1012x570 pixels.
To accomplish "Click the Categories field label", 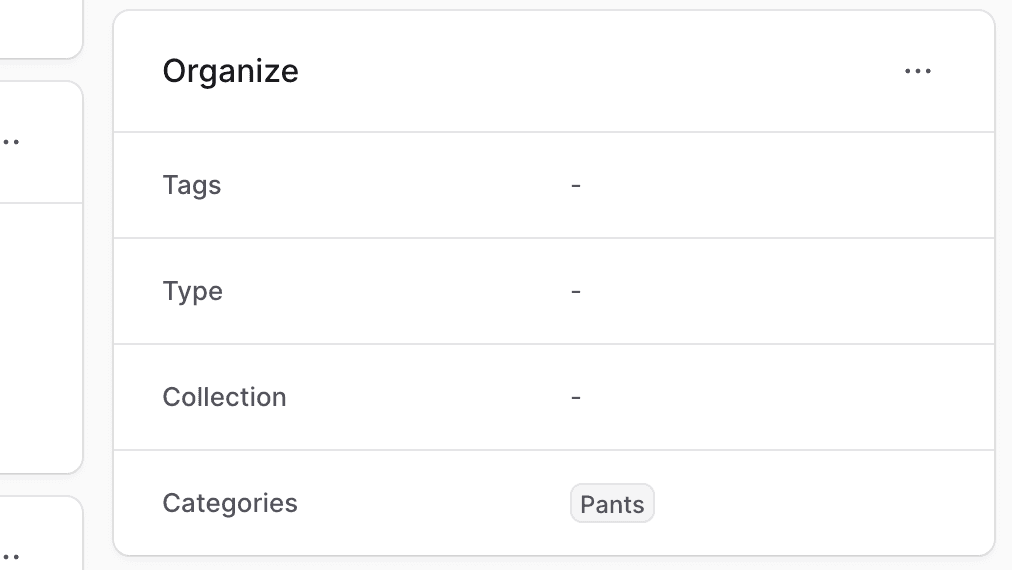I will (230, 503).
